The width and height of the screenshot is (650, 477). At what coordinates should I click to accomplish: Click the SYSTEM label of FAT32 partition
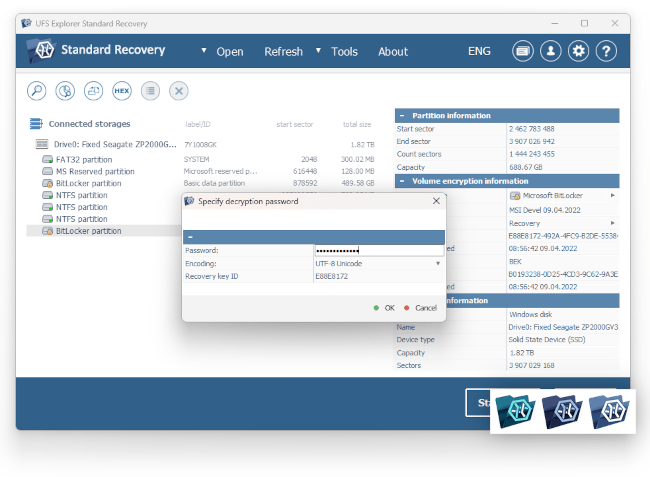196,159
